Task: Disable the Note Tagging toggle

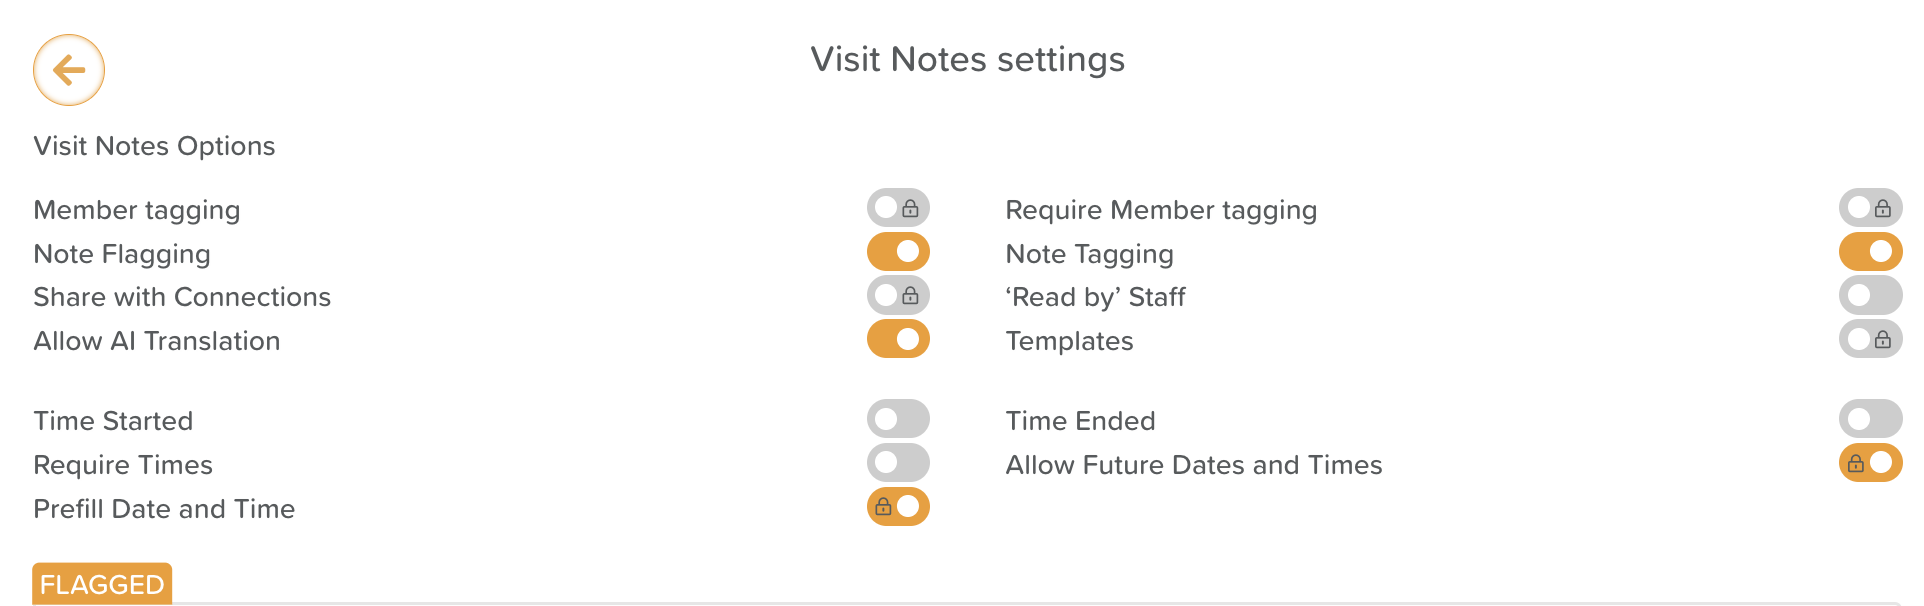Action: tap(1870, 252)
